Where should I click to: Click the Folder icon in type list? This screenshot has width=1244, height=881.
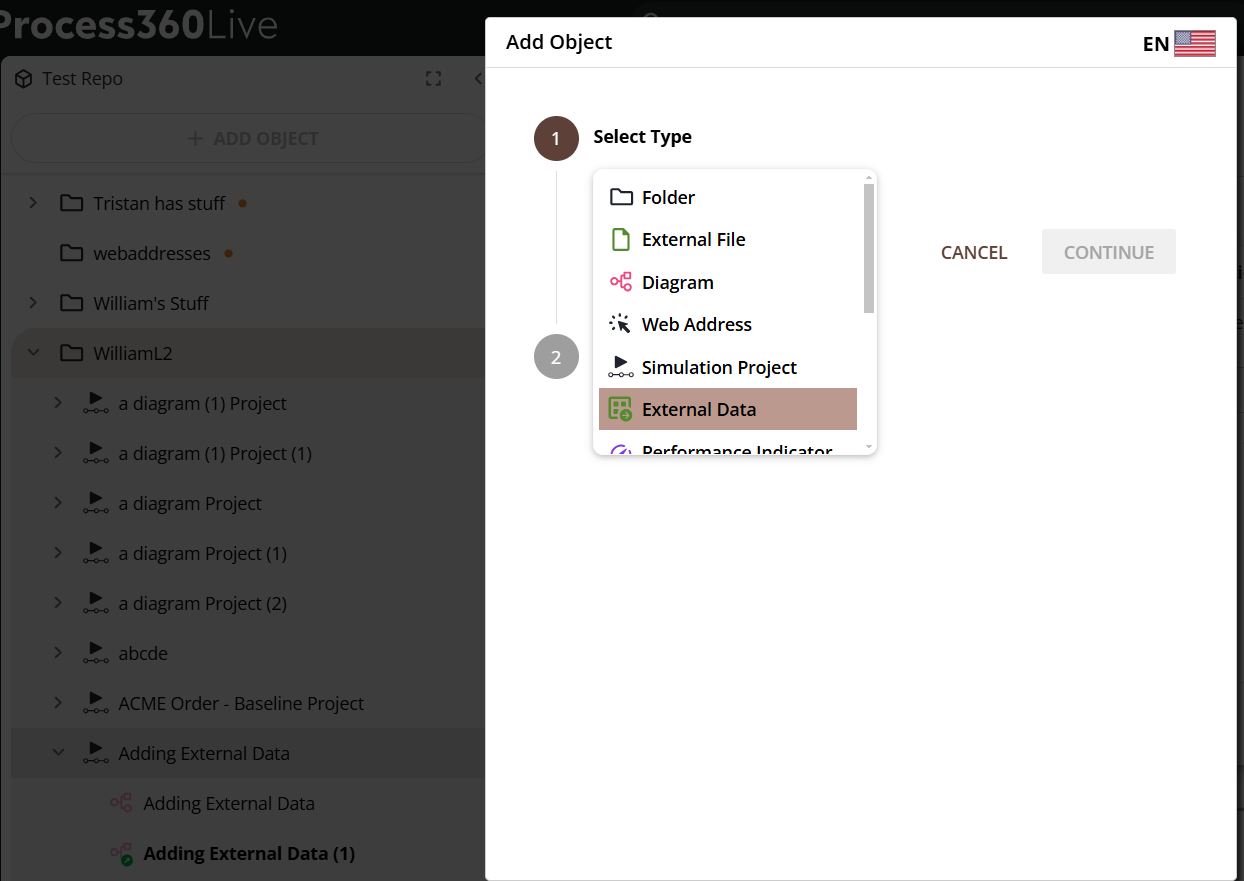point(621,197)
